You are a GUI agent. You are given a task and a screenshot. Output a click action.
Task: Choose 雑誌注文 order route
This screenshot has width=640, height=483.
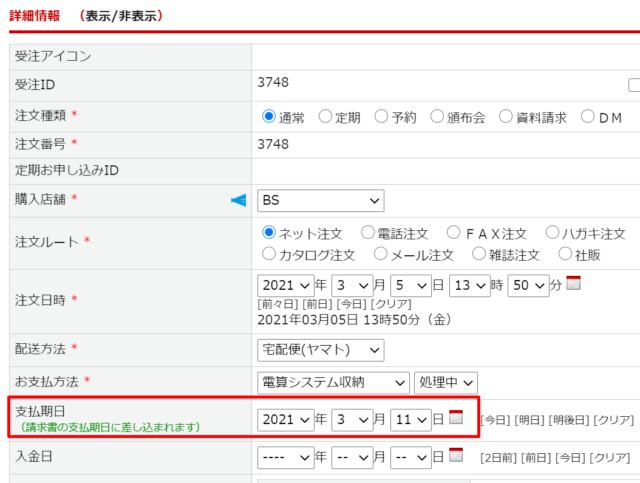[x=479, y=254]
